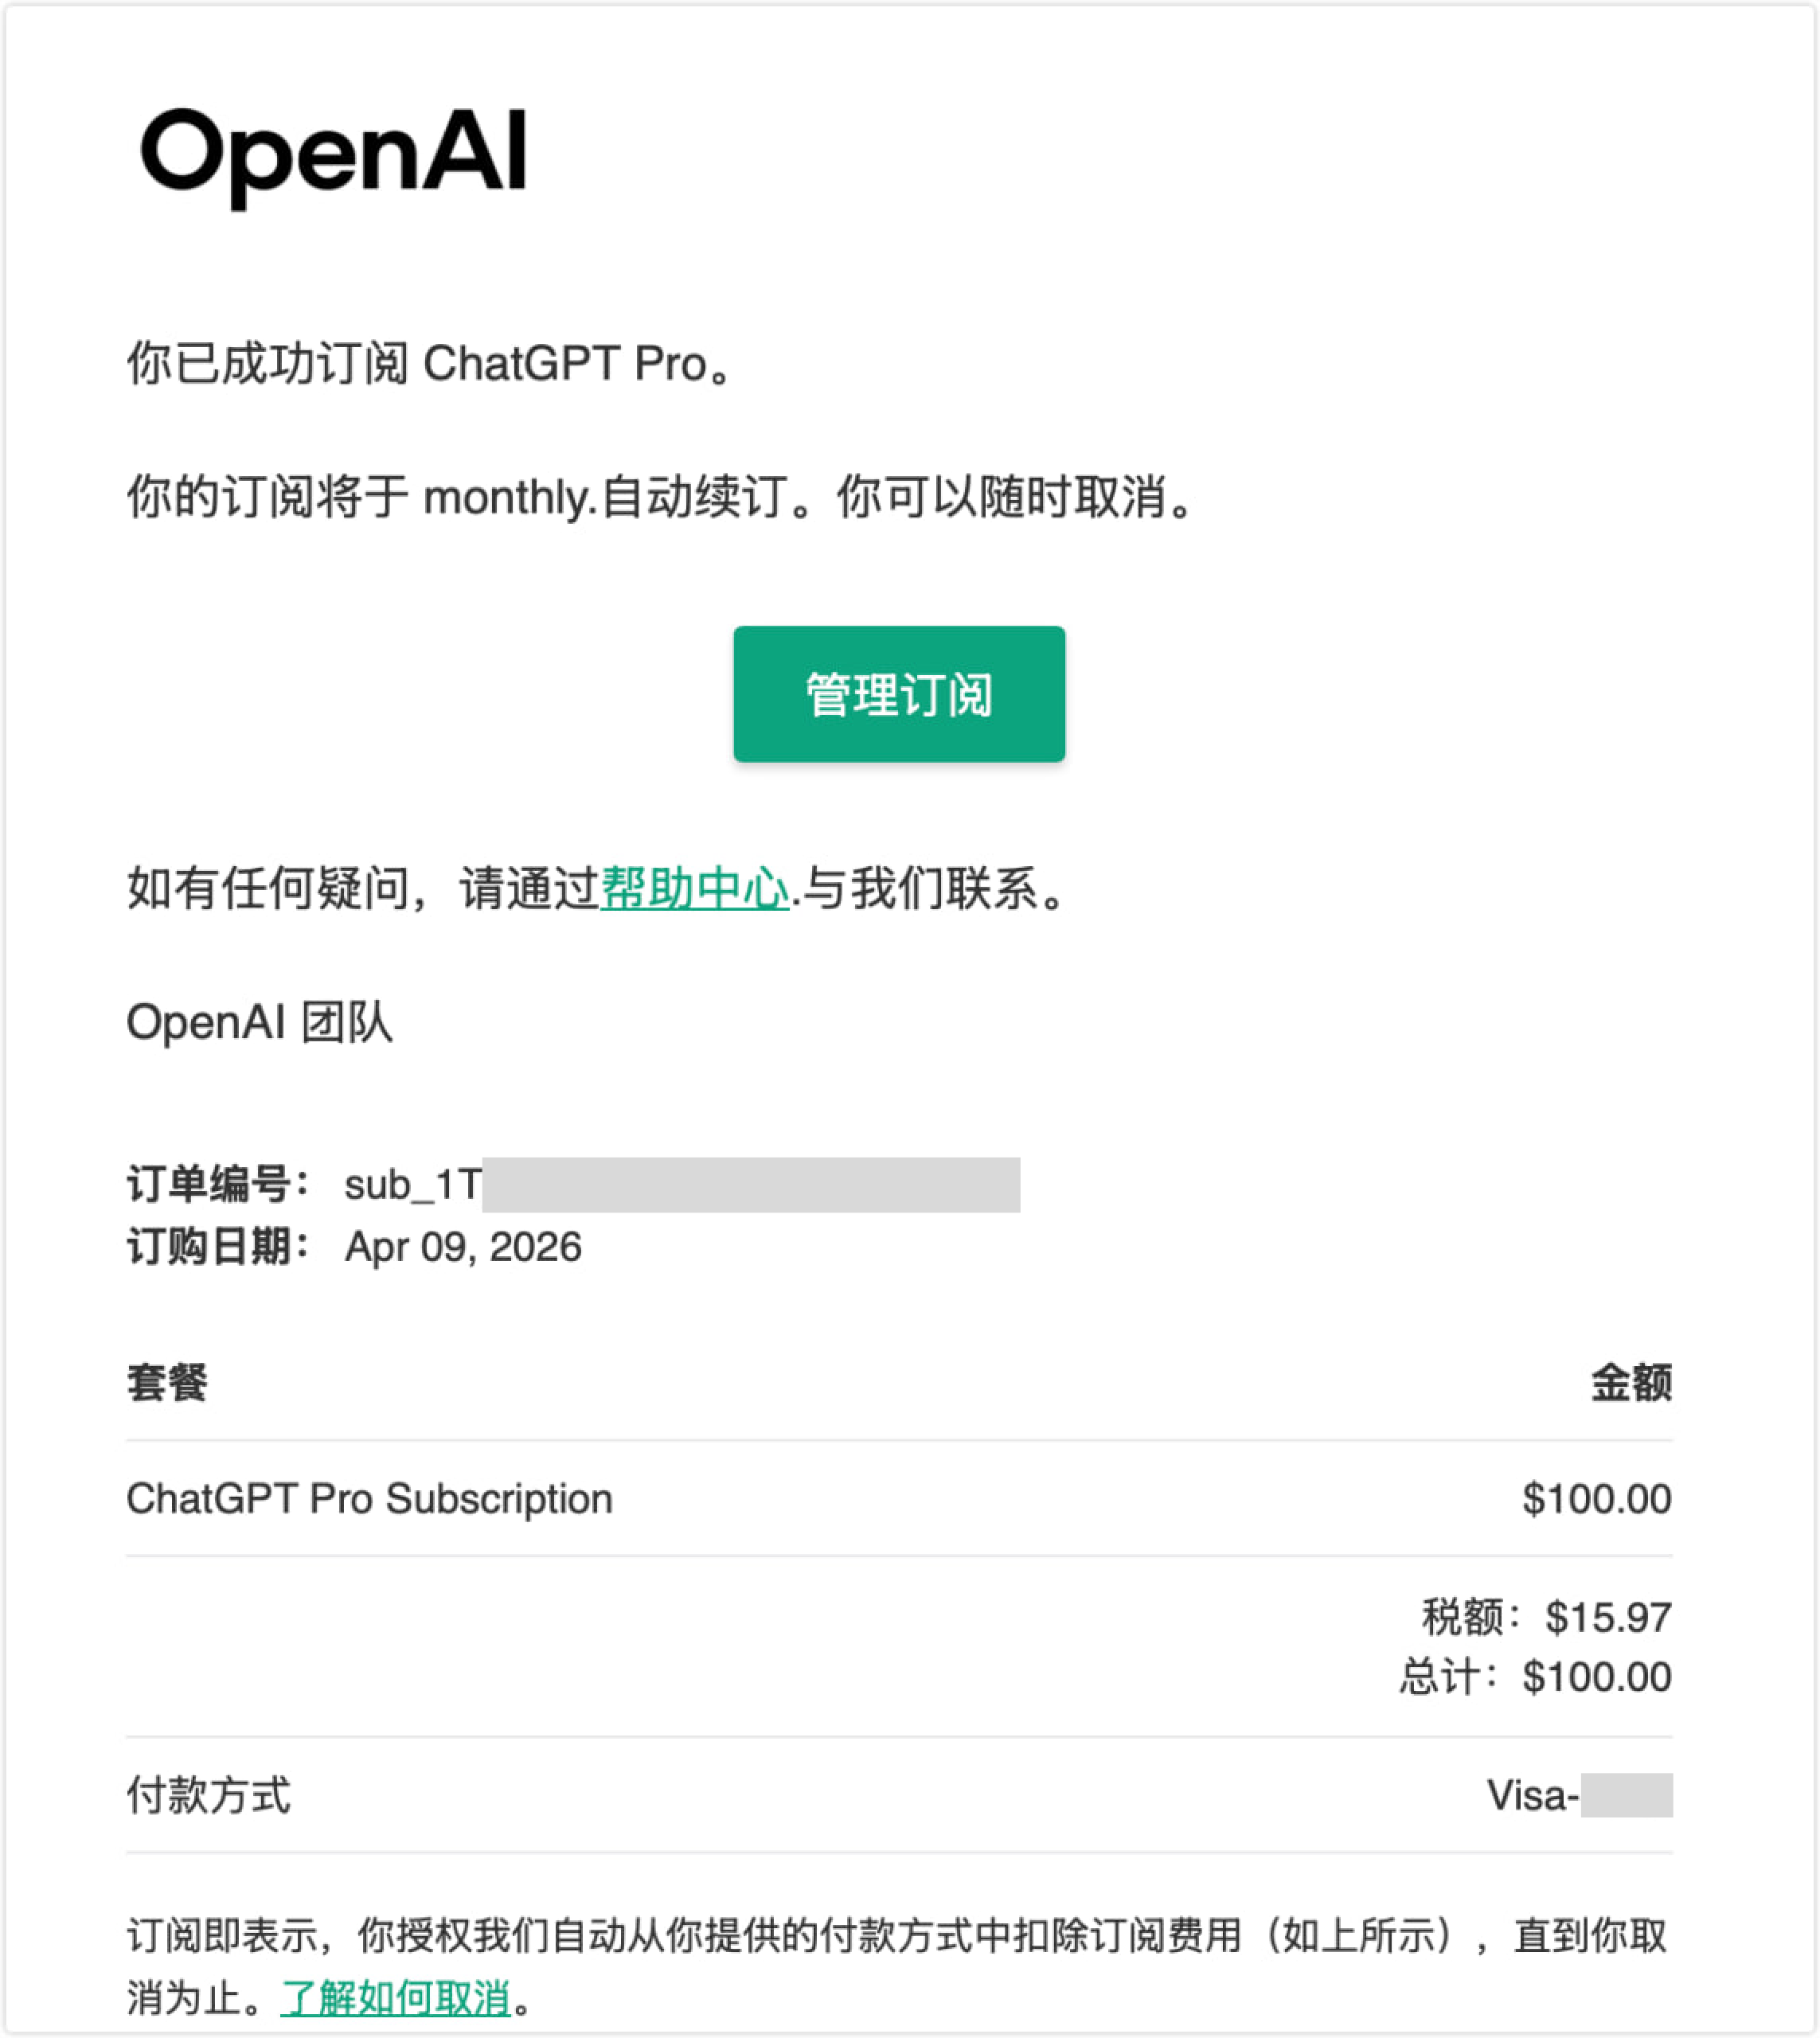This screenshot has height=2038, width=1820.
Task: Select the ChatGPT Pro Subscription line item
Action: pyautogui.click(x=369, y=1498)
